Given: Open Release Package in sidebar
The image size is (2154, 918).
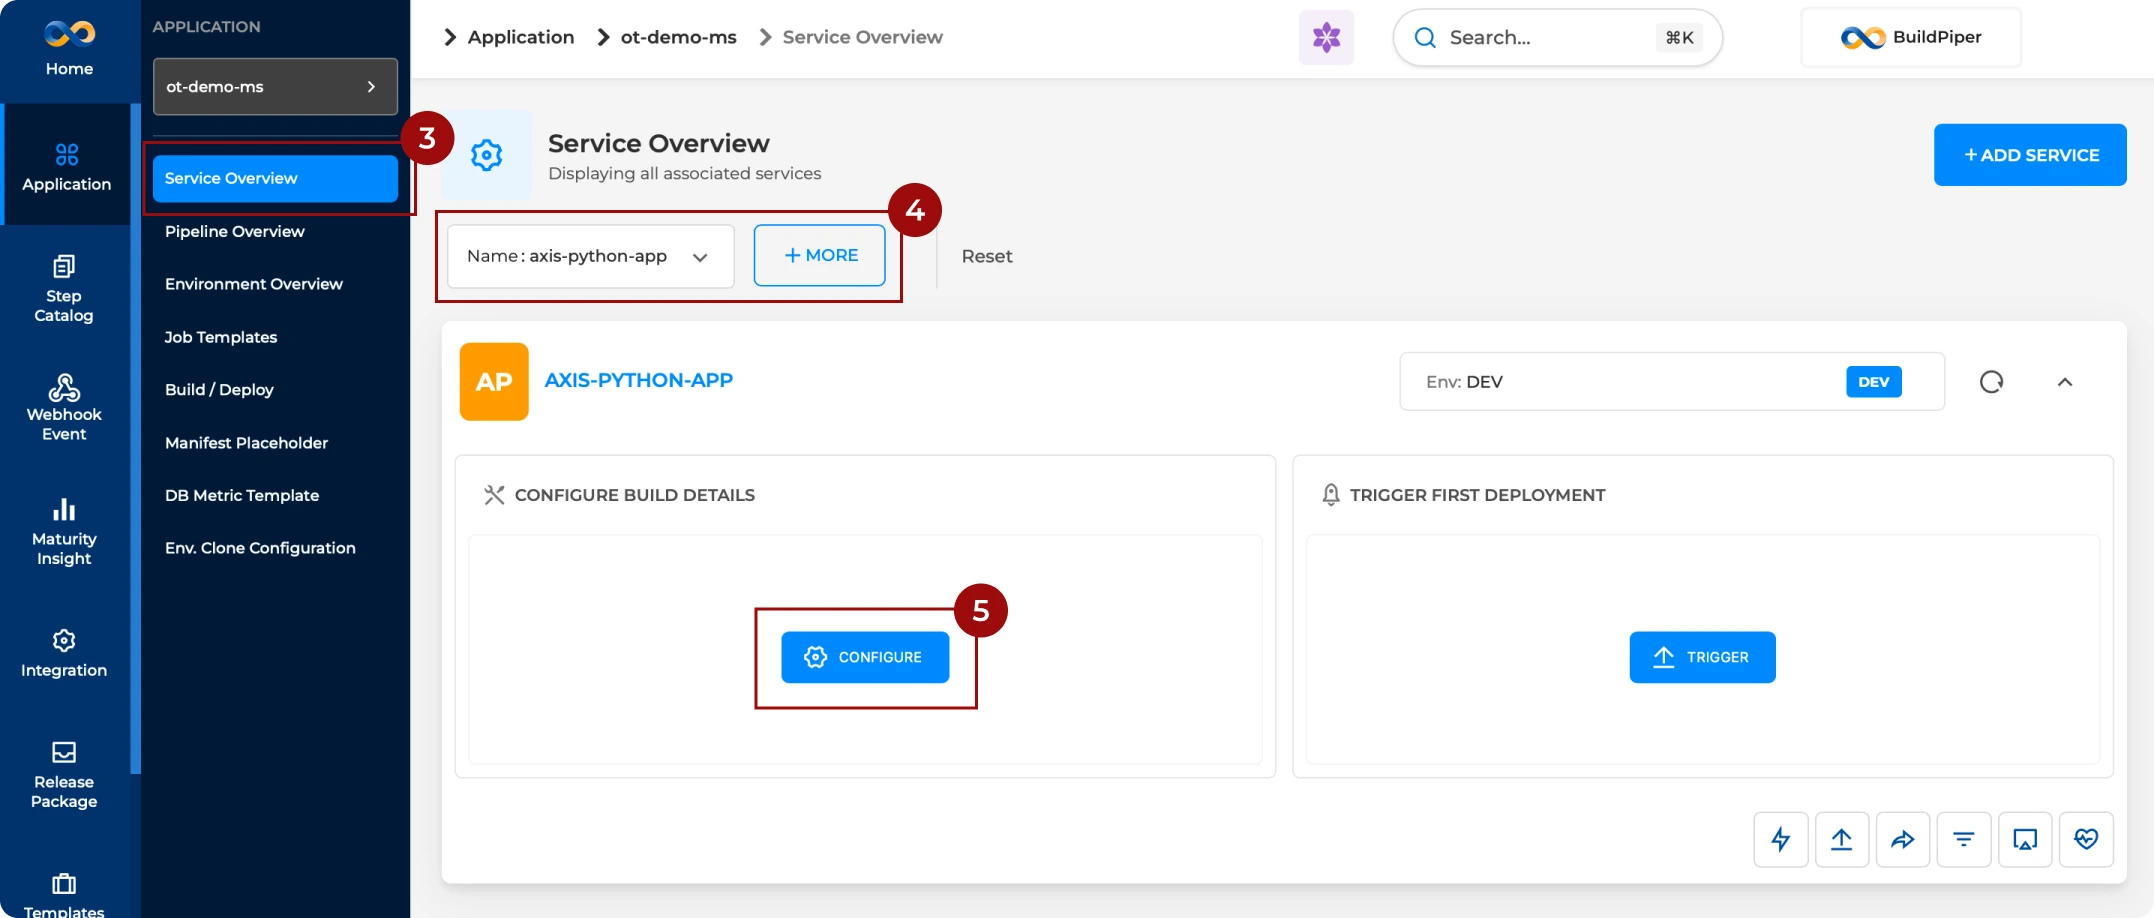Looking at the screenshot, I should (x=64, y=775).
